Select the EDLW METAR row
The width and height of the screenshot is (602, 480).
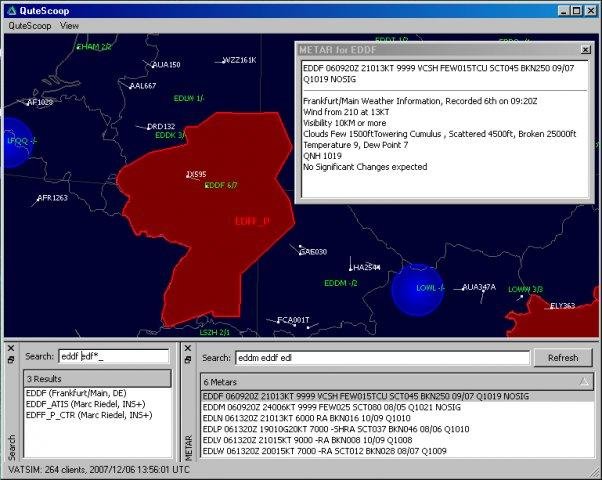point(397,451)
